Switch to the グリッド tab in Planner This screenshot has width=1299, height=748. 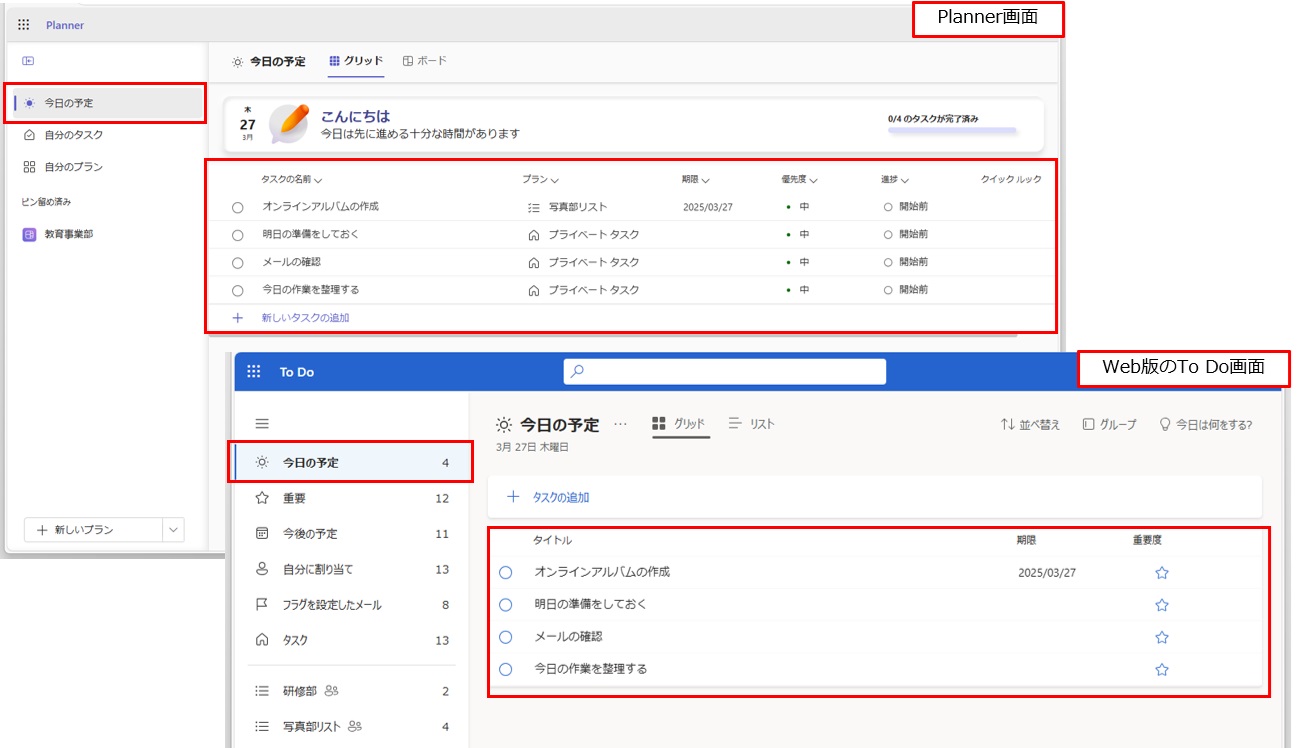pyautogui.click(x=356, y=61)
